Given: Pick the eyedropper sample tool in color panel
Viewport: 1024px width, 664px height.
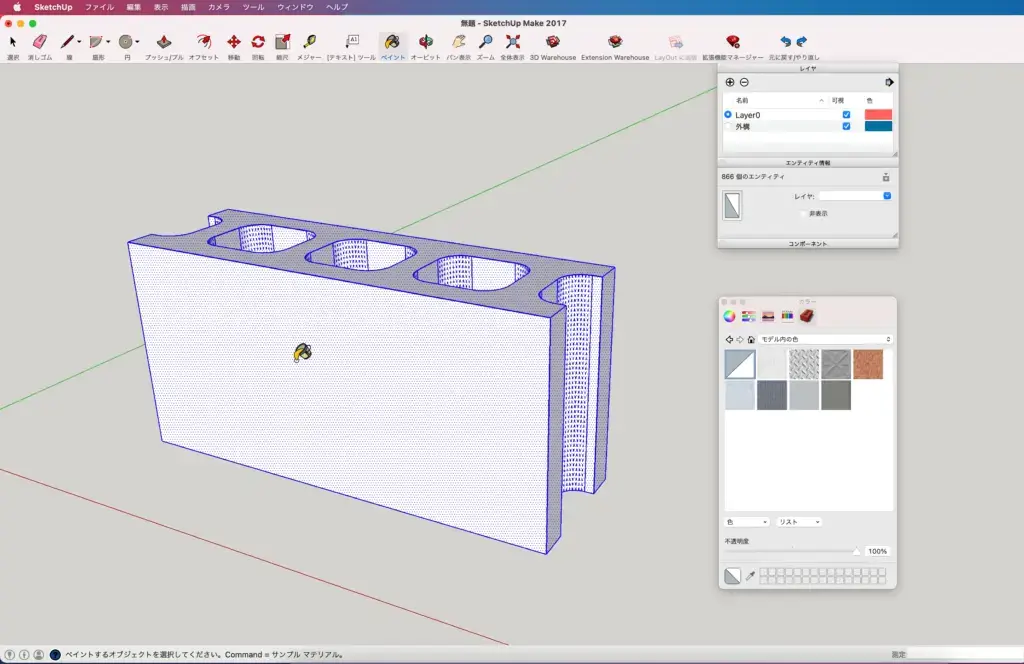Looking at the screenshot, I should coord(750,575).
